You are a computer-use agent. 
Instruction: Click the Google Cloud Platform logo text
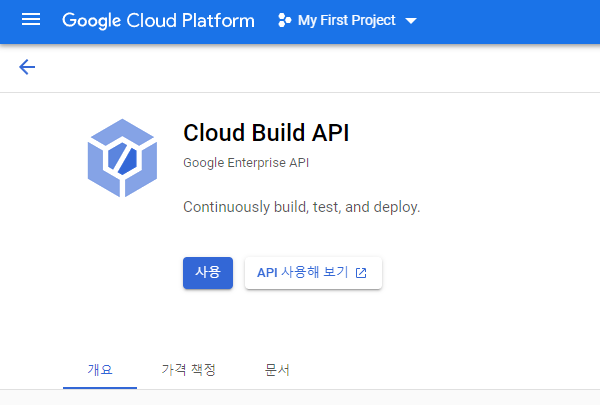pyautogui.click(x=158, y=20)
